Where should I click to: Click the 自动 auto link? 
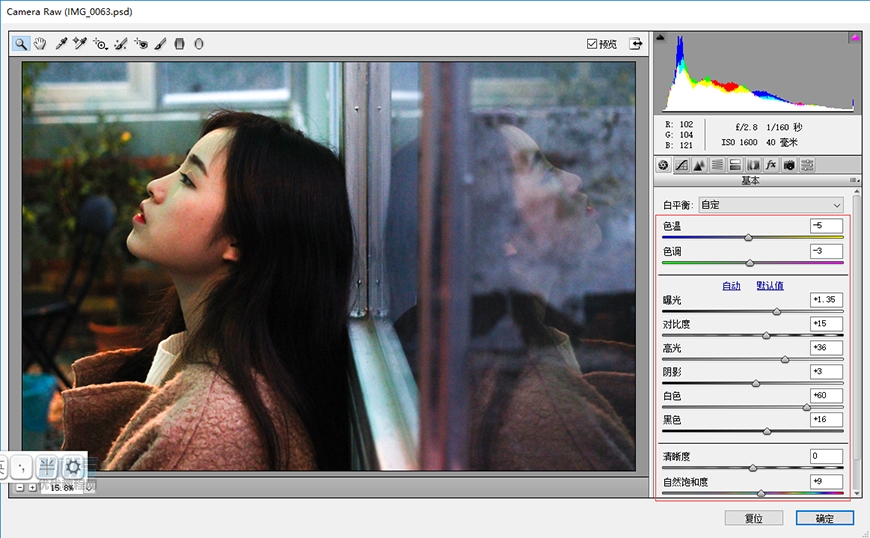click(x=731, y=286)
